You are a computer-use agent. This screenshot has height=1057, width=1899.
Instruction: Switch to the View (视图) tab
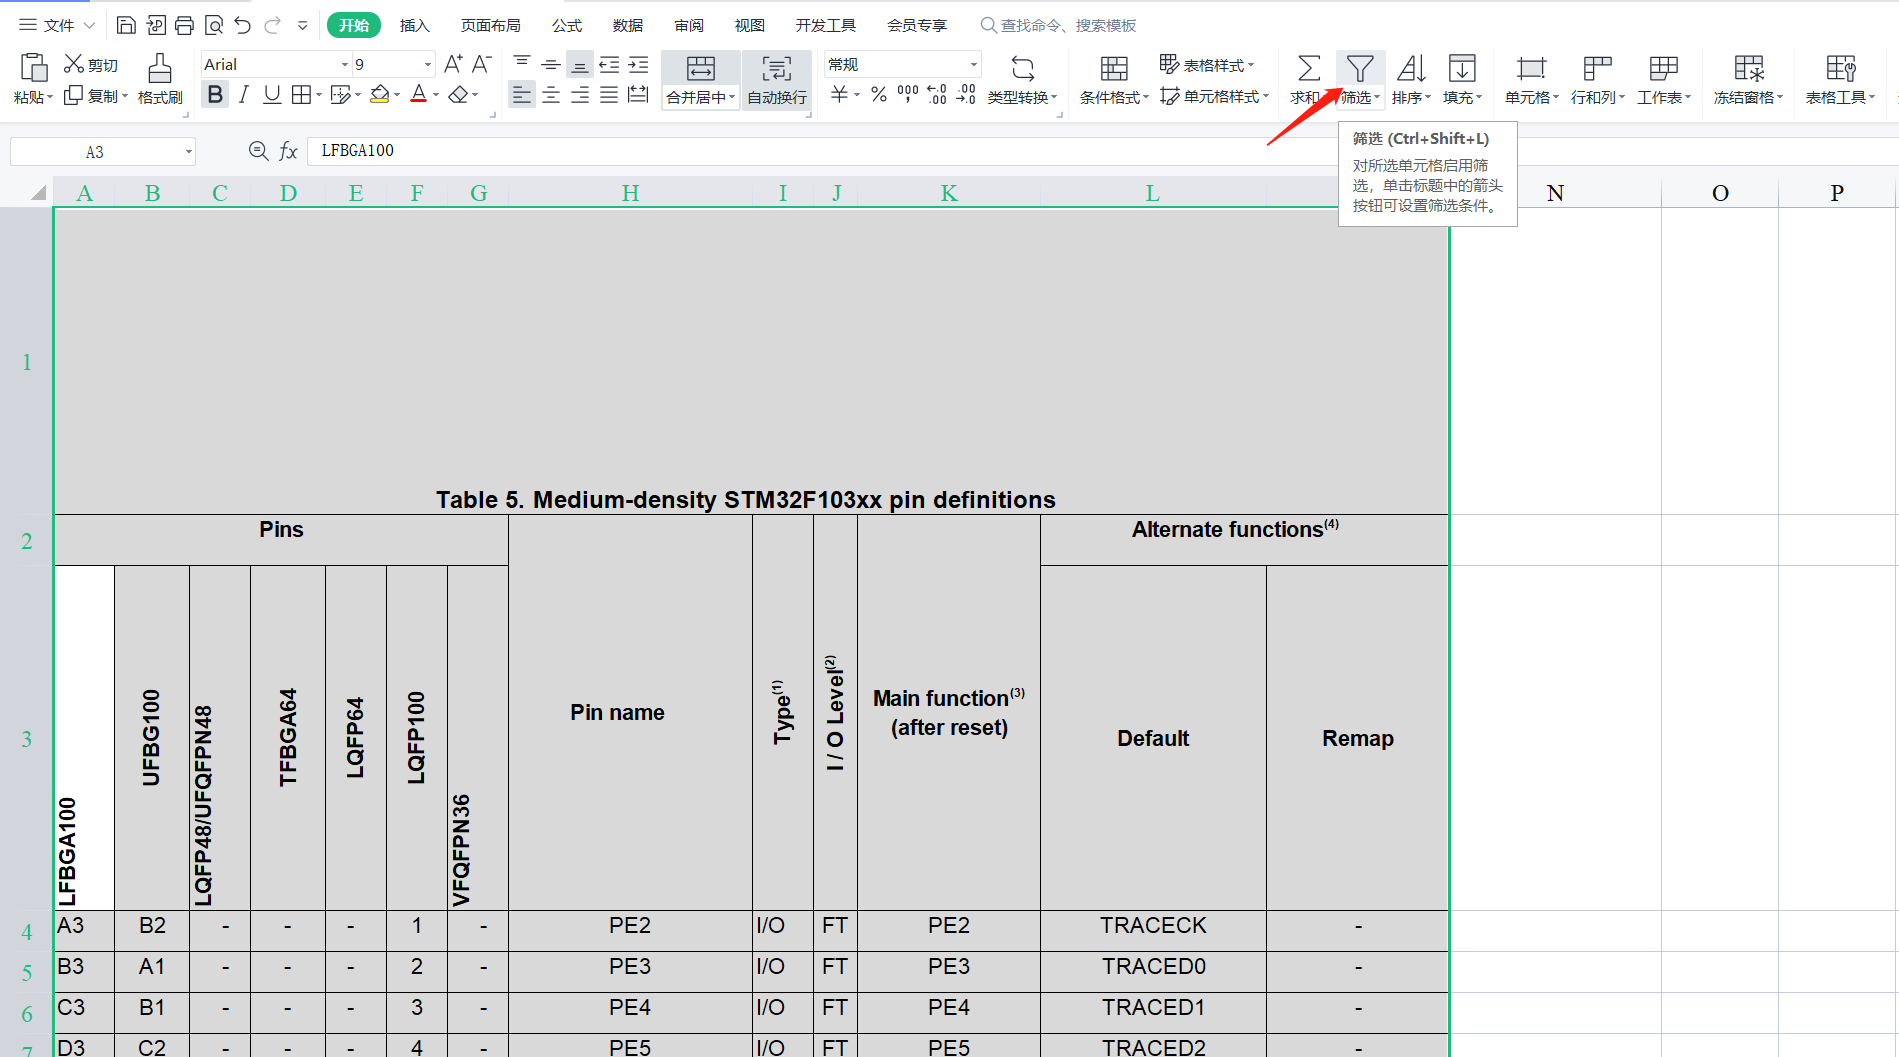click(750, 25)
